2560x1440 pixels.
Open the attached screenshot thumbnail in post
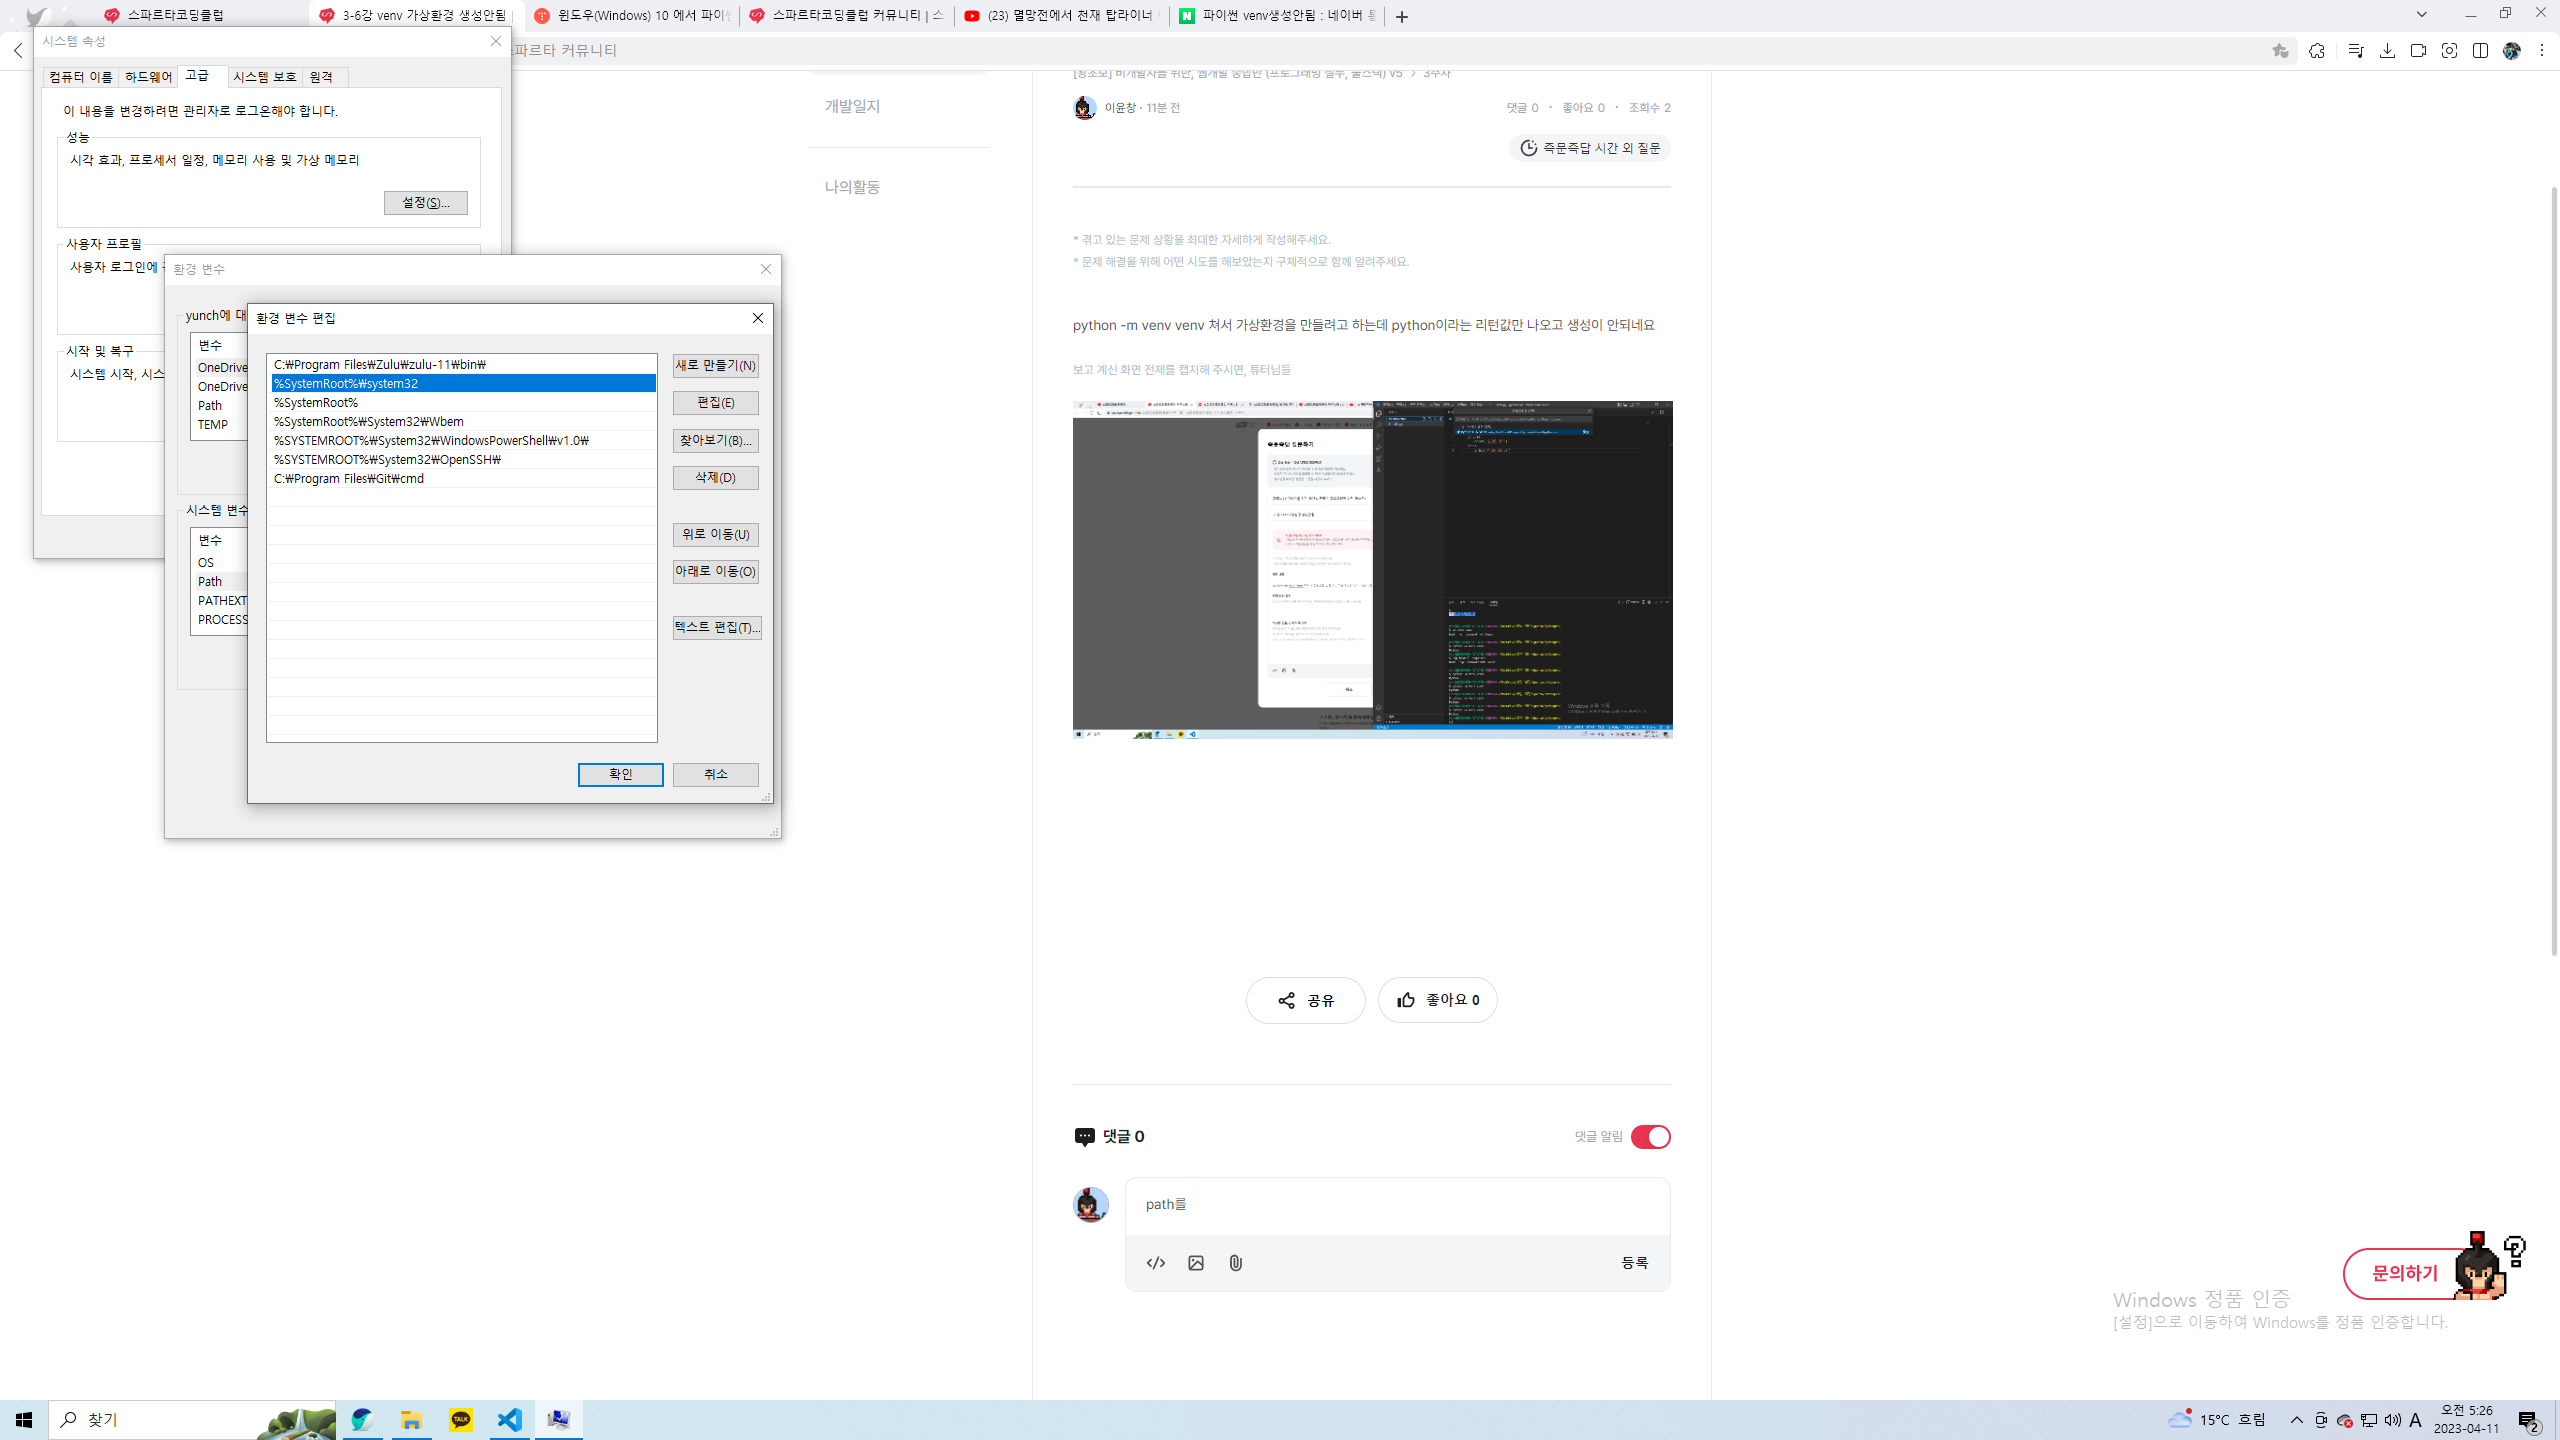coord(1372,570)
